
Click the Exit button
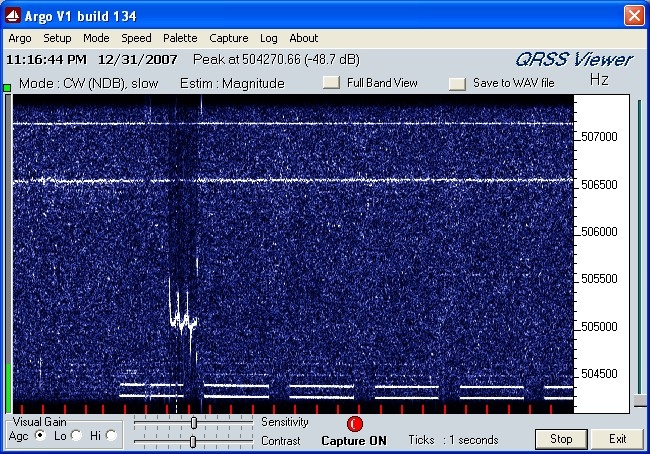(x=617, y=439)
